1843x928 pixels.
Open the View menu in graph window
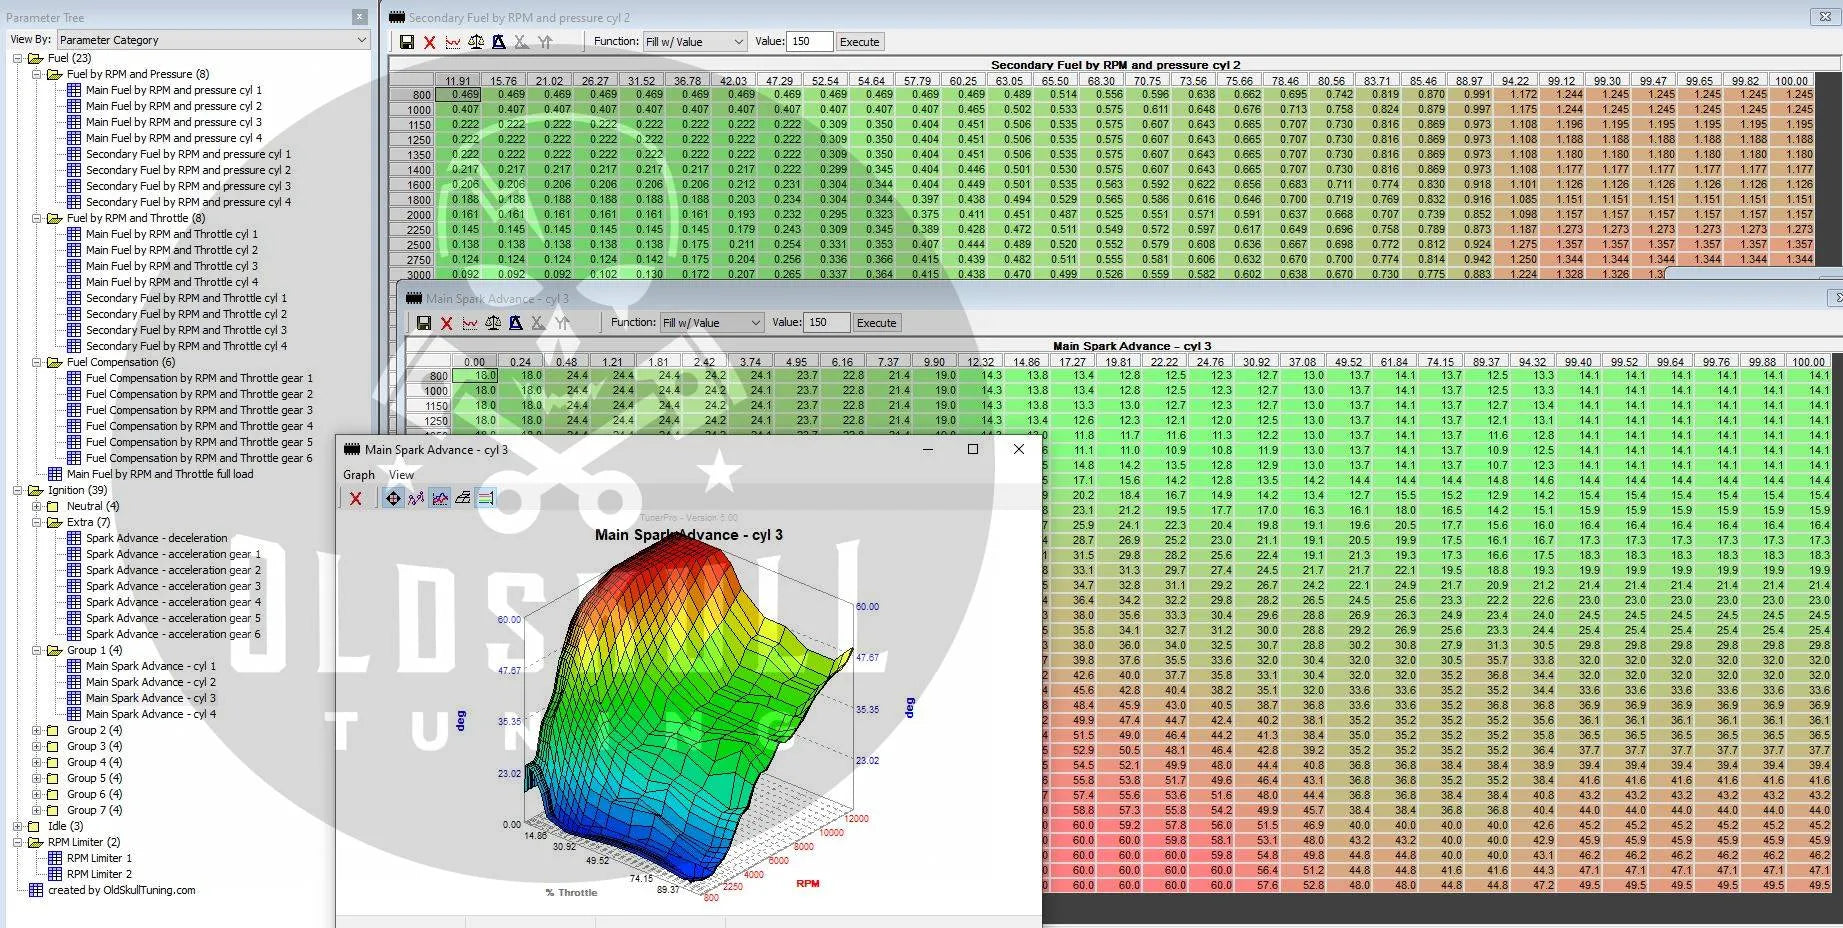pyautogui.click(x=401, y=475)
